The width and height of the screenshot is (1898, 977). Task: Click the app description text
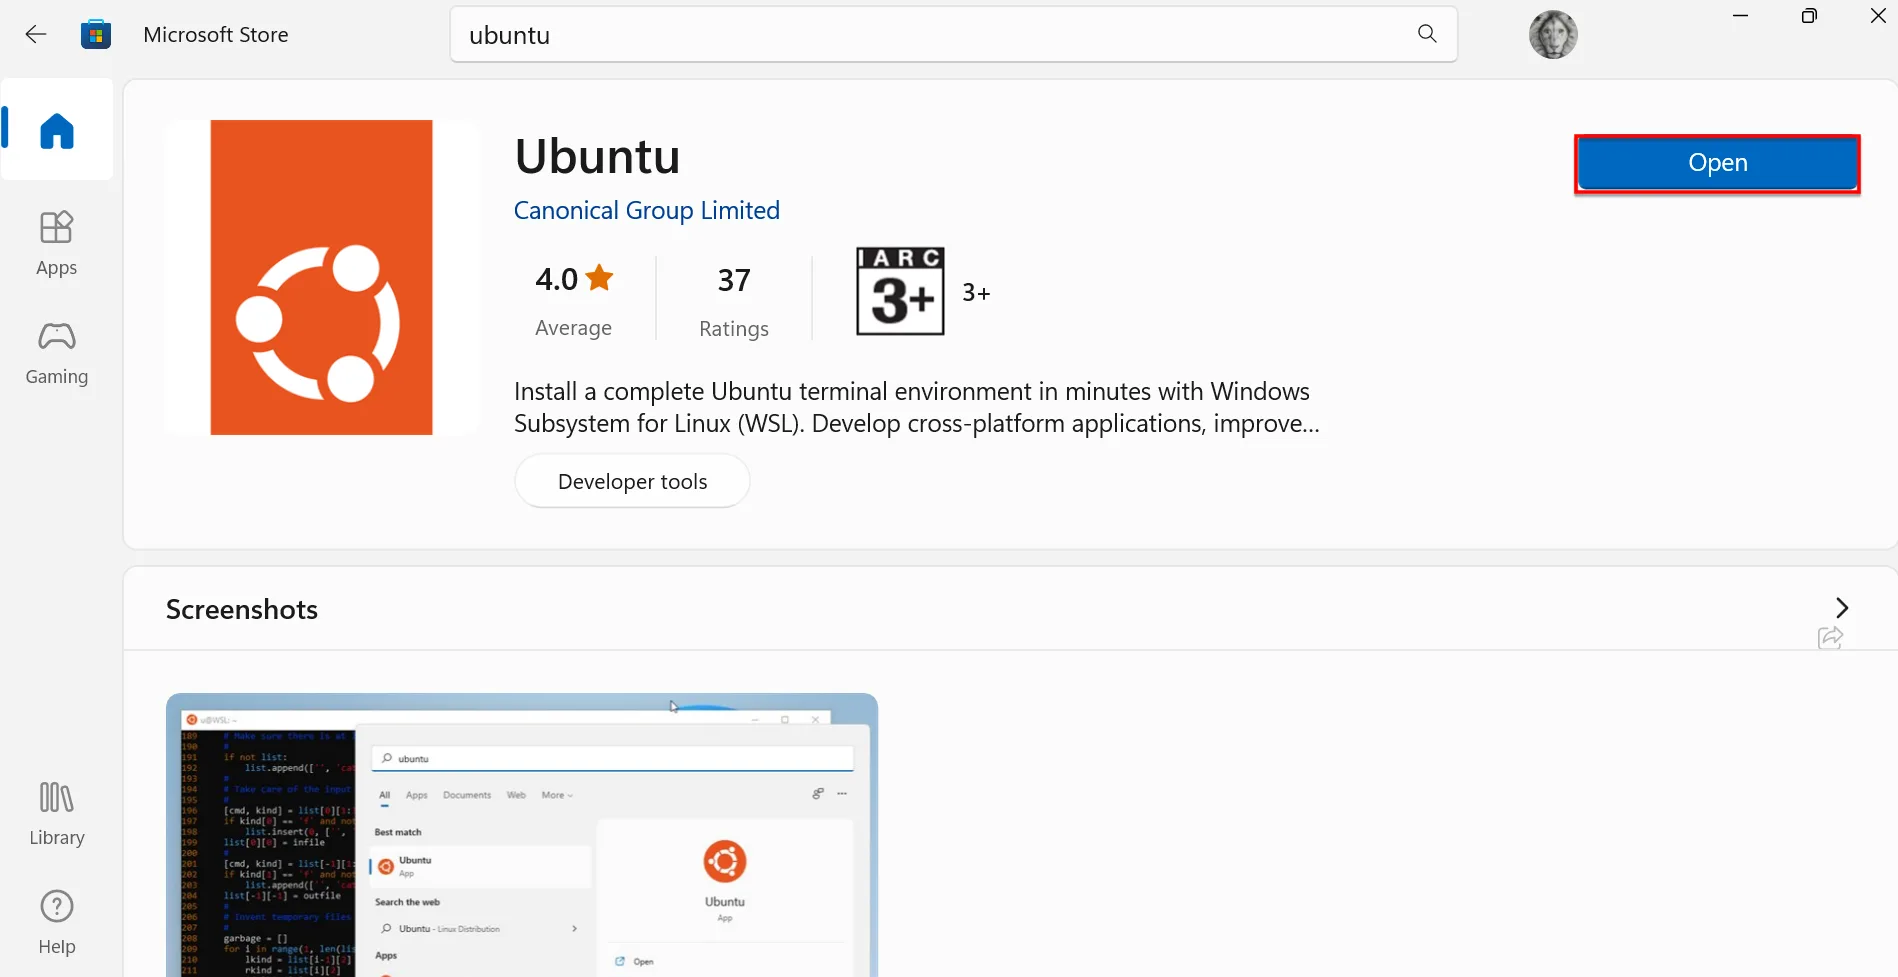(916, 407)
